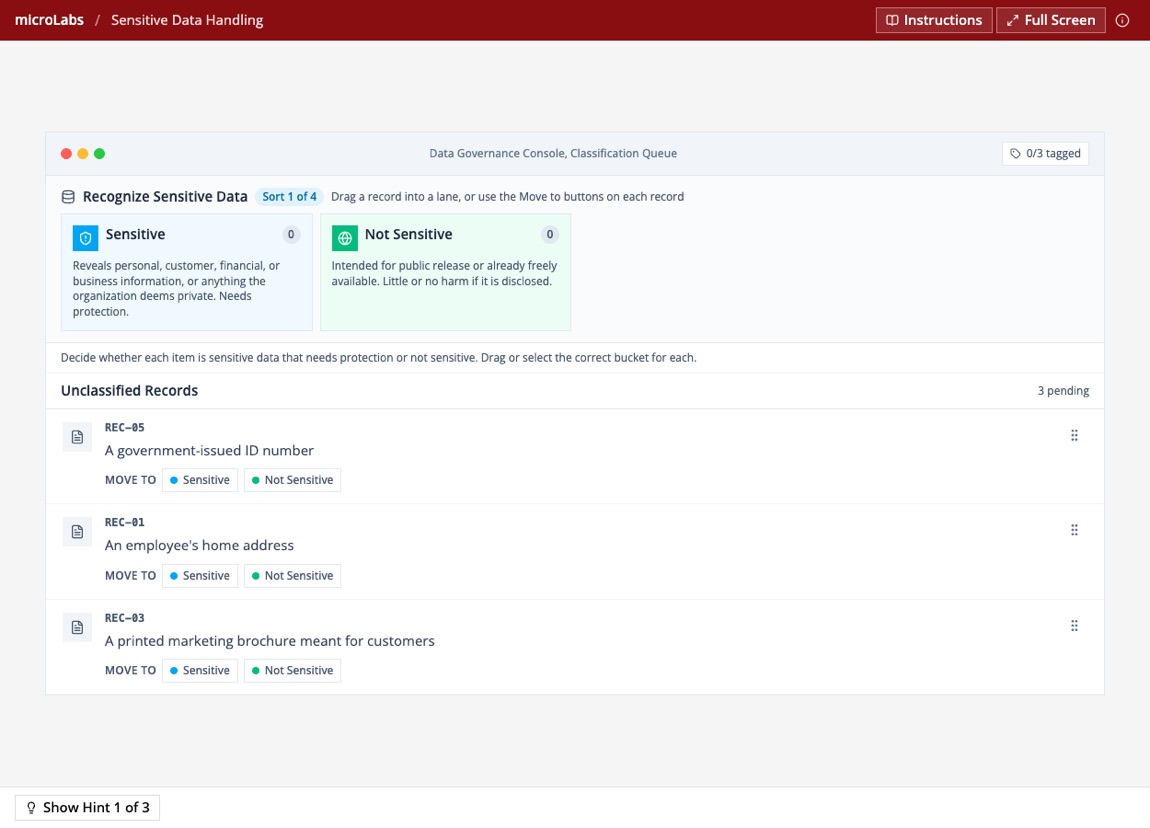
Task: Click the red window close dot
Action: 66,153
